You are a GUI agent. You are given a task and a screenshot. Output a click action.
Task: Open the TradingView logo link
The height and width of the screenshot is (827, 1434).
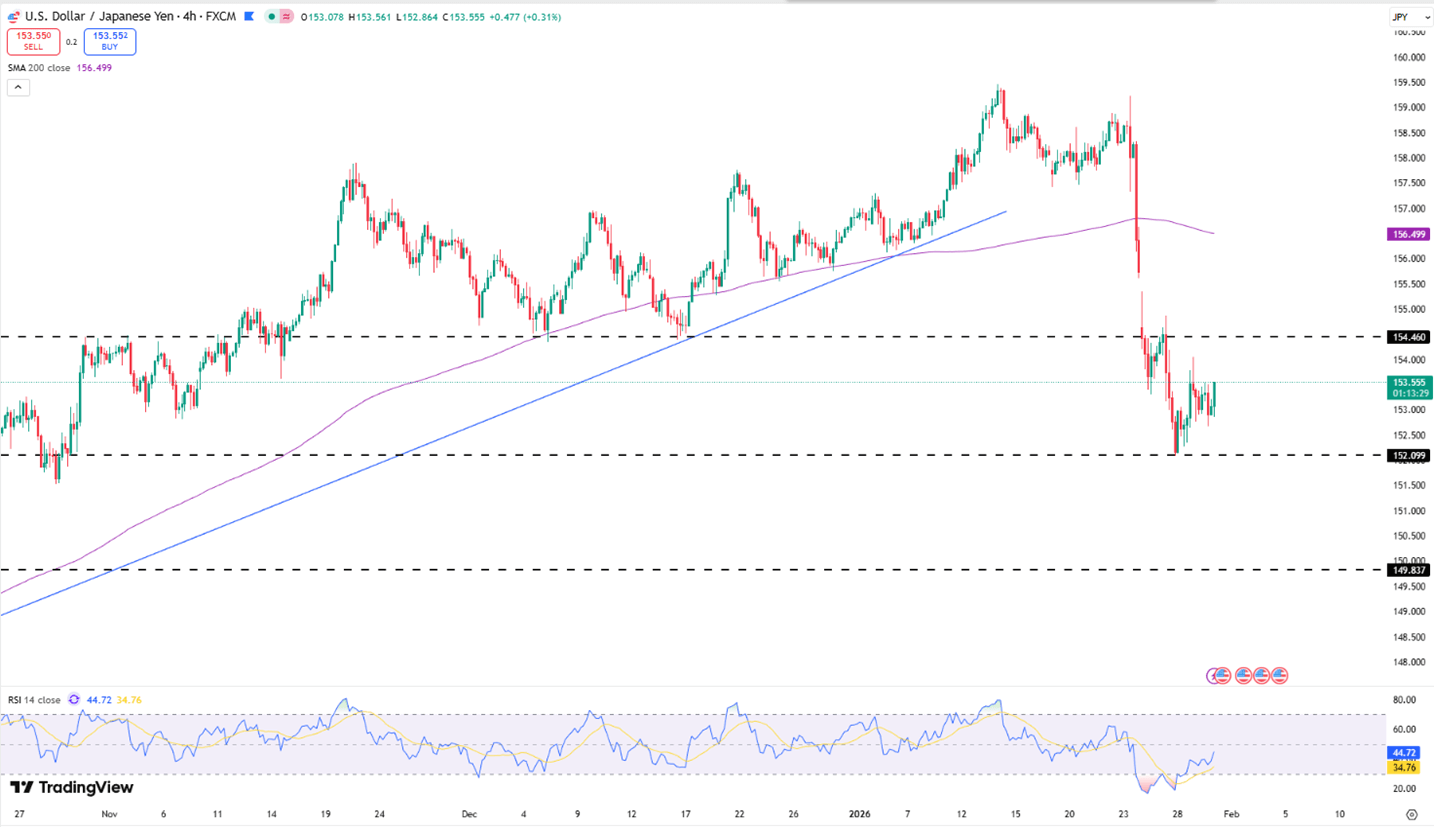(x=71, y=787)
